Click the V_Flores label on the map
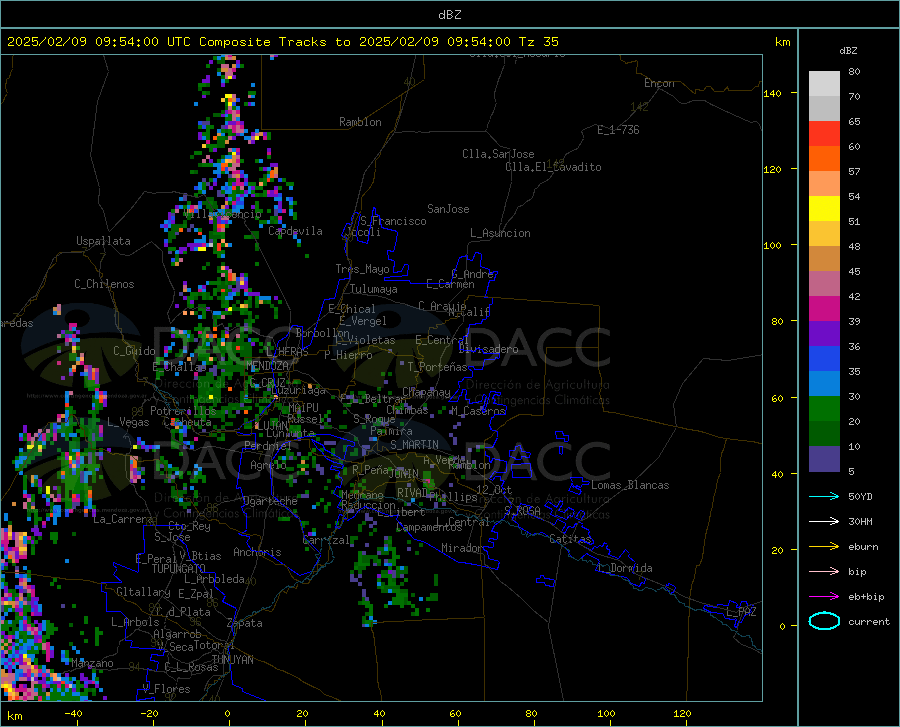The image size is (900, 727). (x=166, y=689)
